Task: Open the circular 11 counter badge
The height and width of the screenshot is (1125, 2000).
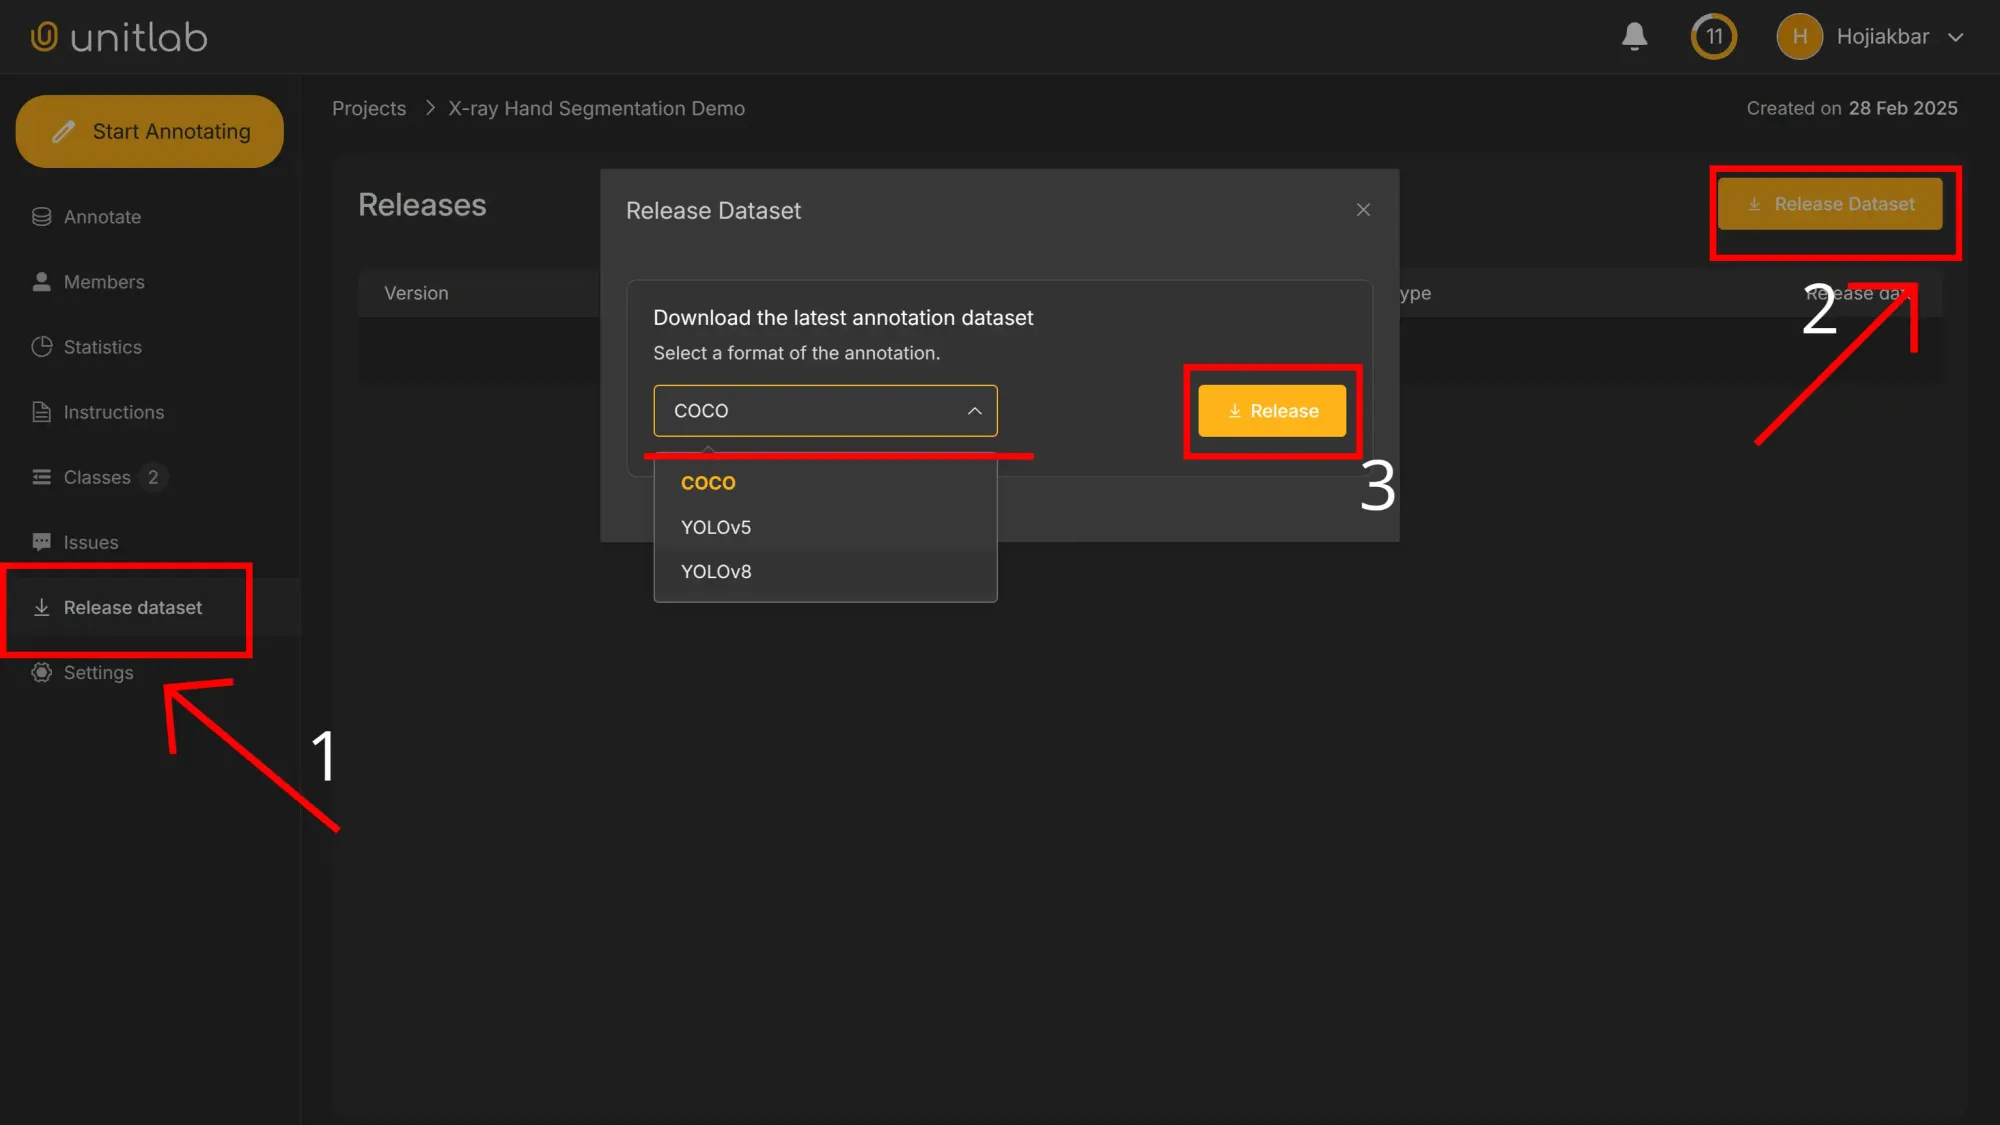Action: click(1713, 37)
